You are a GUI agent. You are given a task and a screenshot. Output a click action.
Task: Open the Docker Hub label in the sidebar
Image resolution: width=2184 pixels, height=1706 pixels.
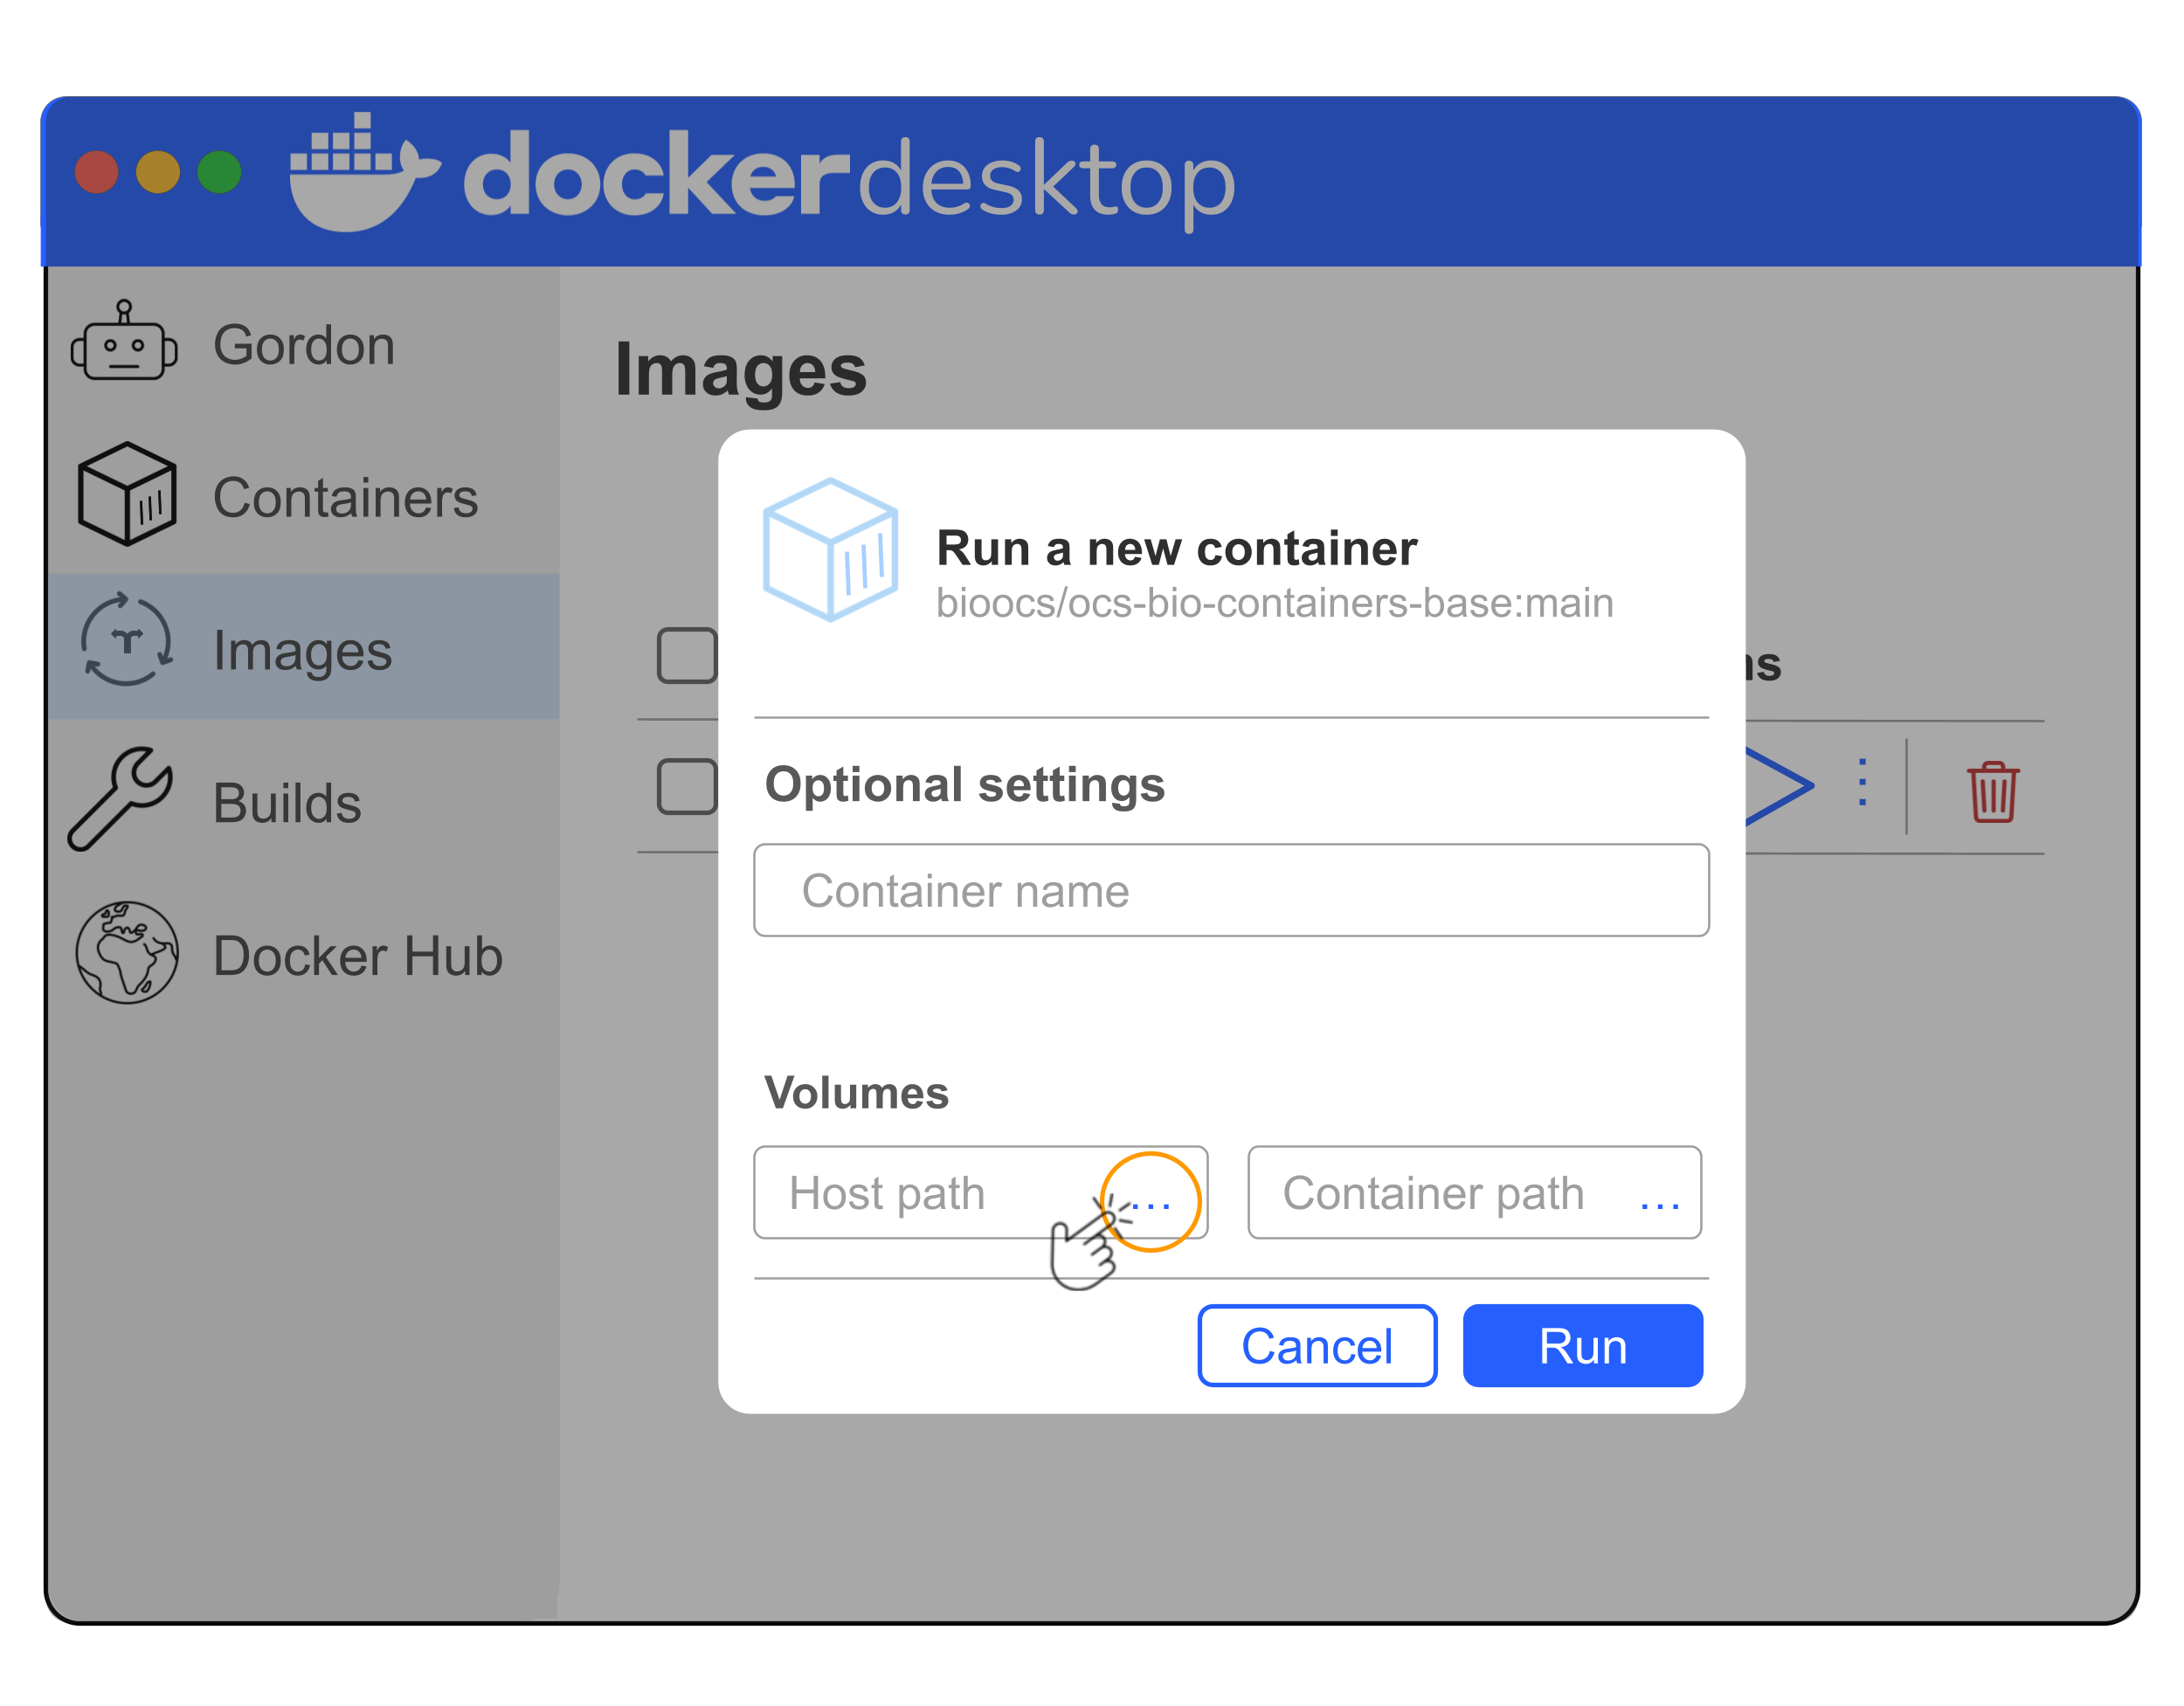357,956
